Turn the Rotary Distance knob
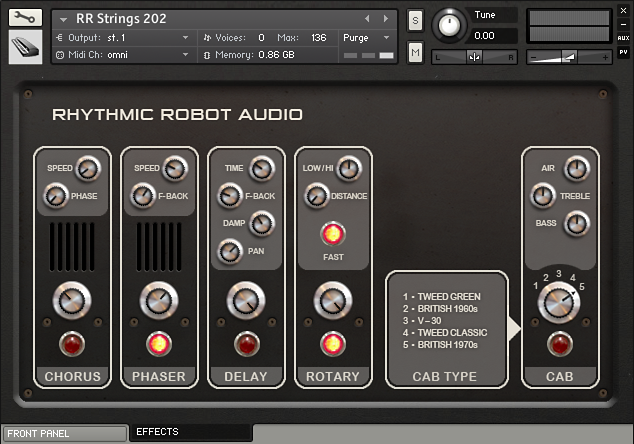Image resolution: width=634 pixels, height=444 pixels. (x=317, y=196)
